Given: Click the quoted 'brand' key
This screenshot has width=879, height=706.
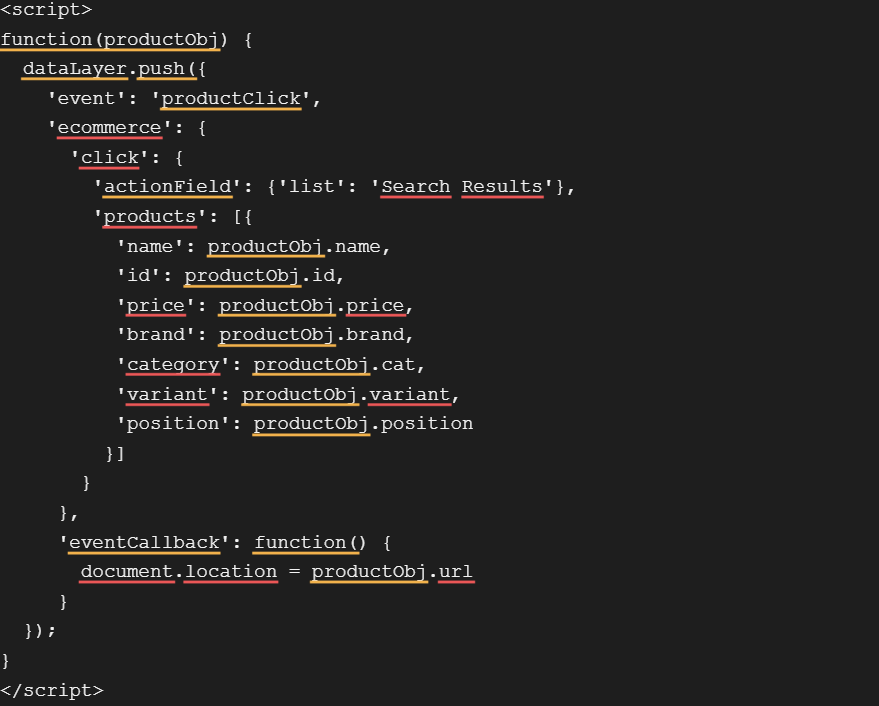Looking at the screenshot, I should click(x=155, y=335).
